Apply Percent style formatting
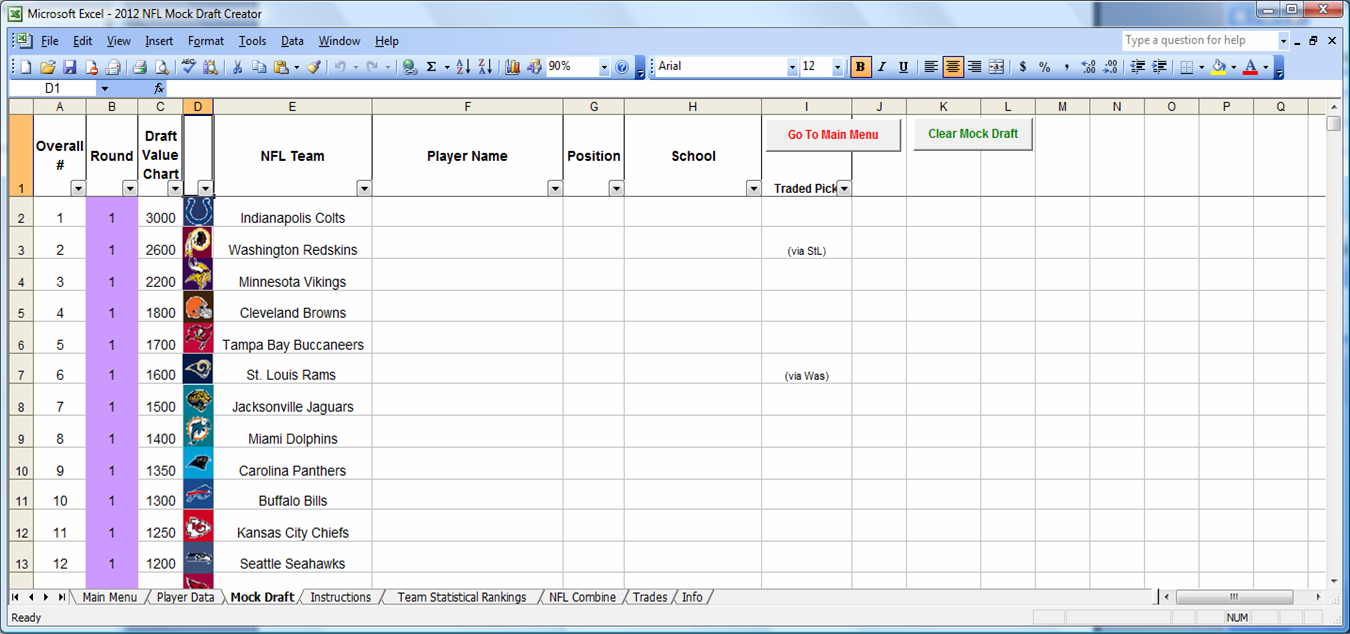The image size is (1350, 634). [1045, 67]
